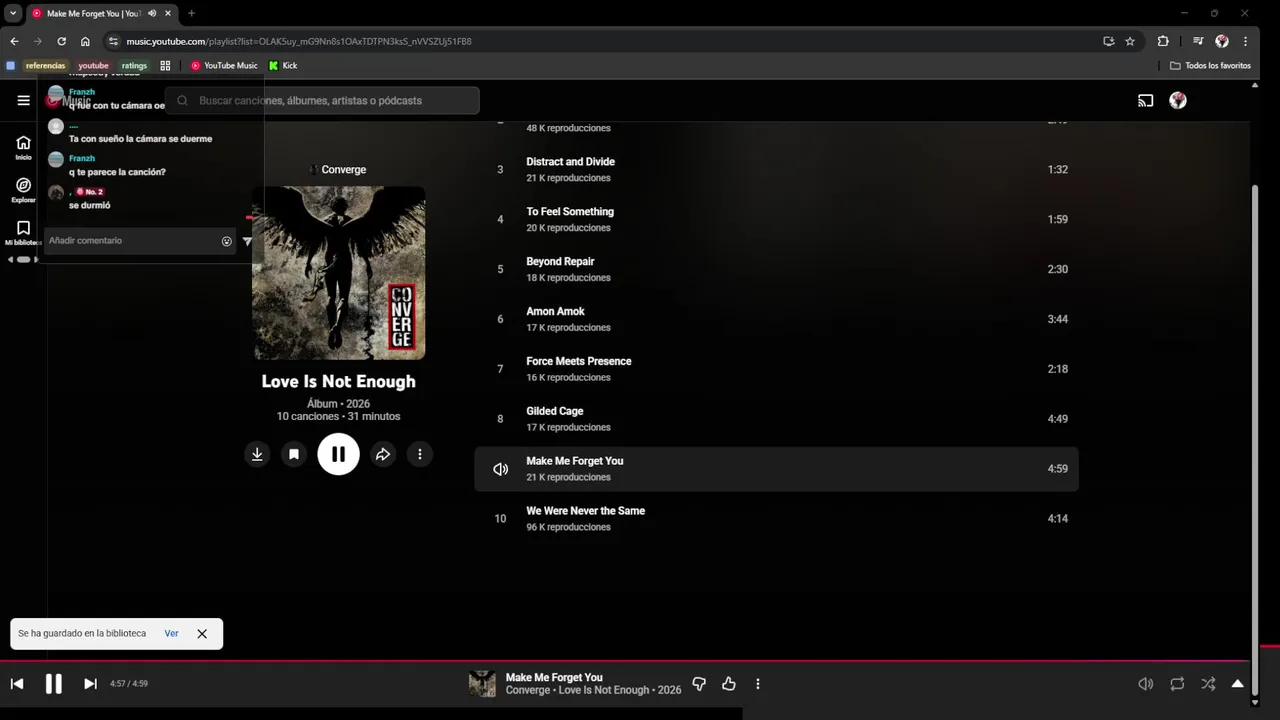Open the youtube bookmark folder
This screenshot has width=1280, height=720.
(x=93, y=66)
